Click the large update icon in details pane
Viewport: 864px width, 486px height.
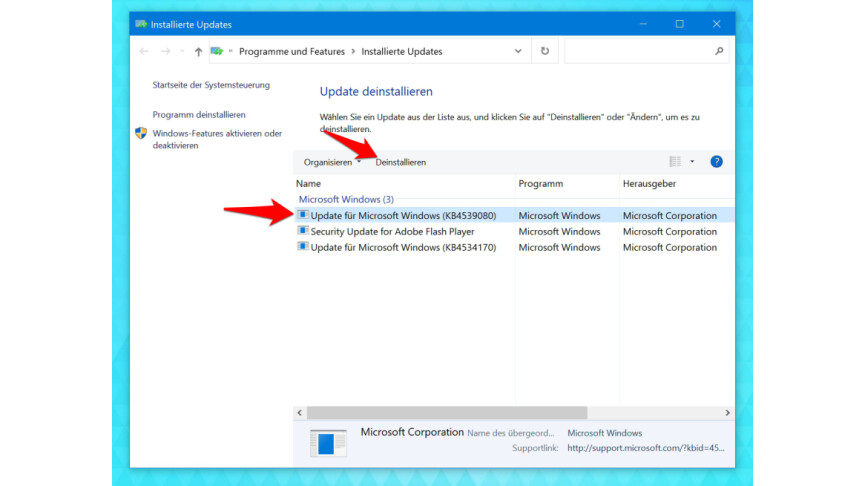click(x=328, y=442)
